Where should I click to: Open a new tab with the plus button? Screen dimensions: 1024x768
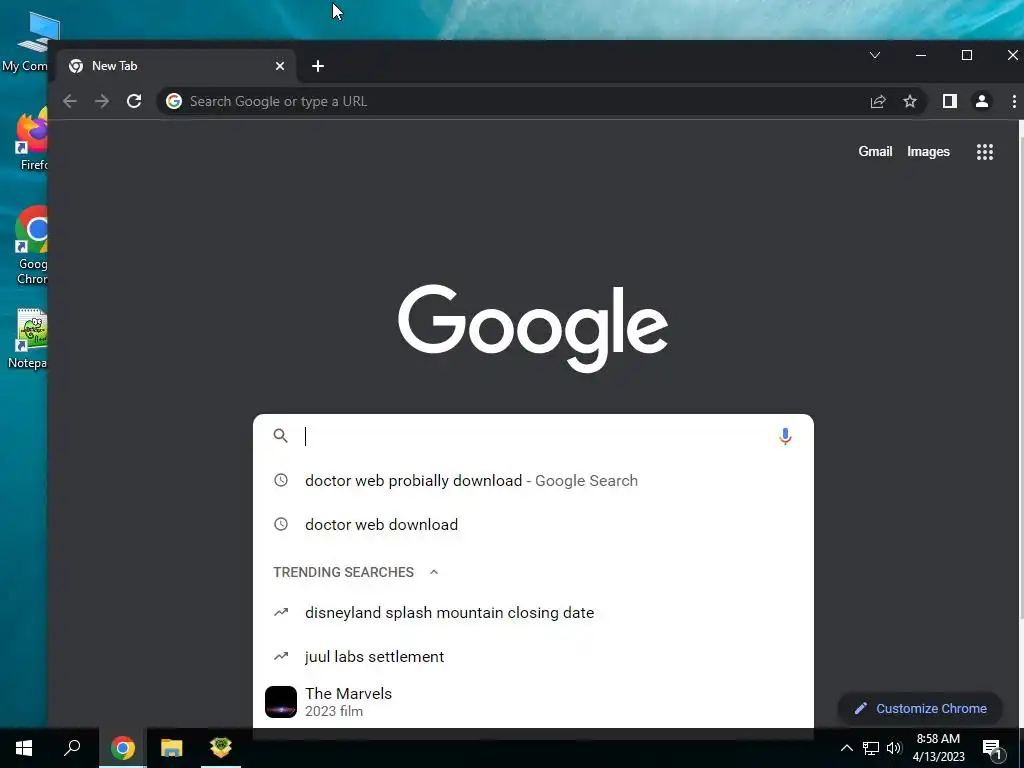click(317, 66)
